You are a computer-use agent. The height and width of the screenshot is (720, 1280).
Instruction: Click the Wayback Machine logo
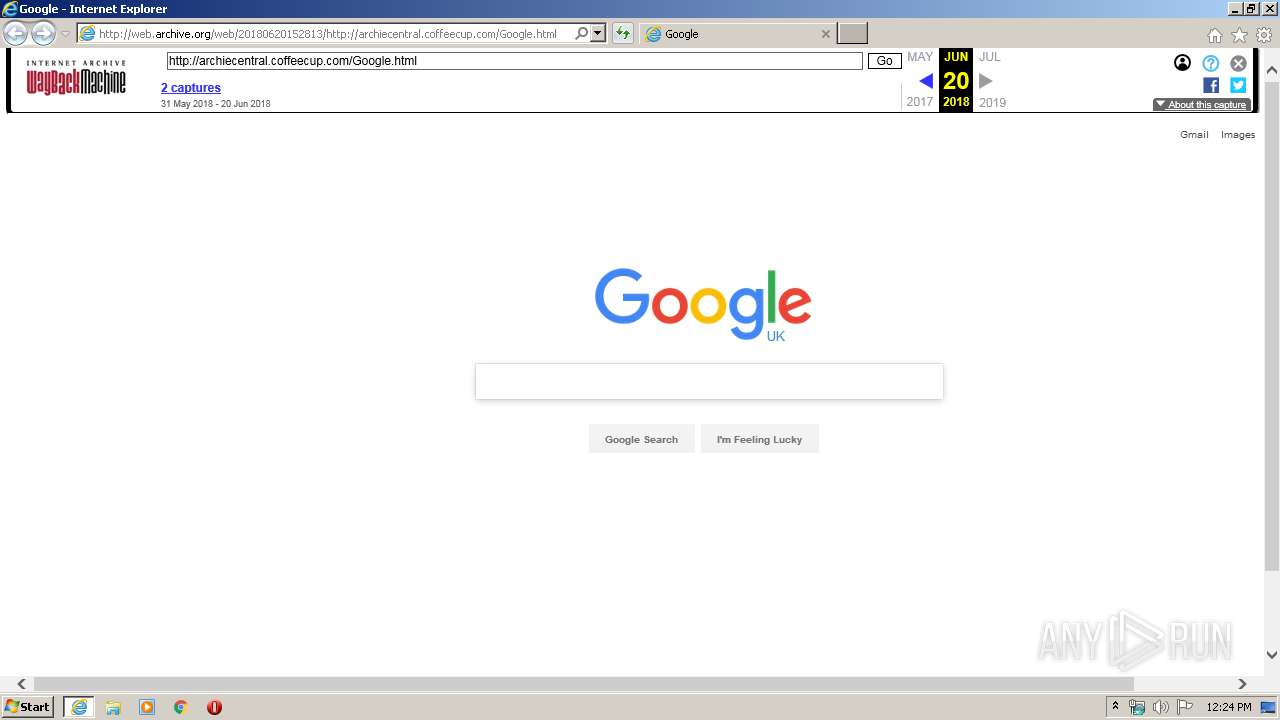tap(76, 78)
